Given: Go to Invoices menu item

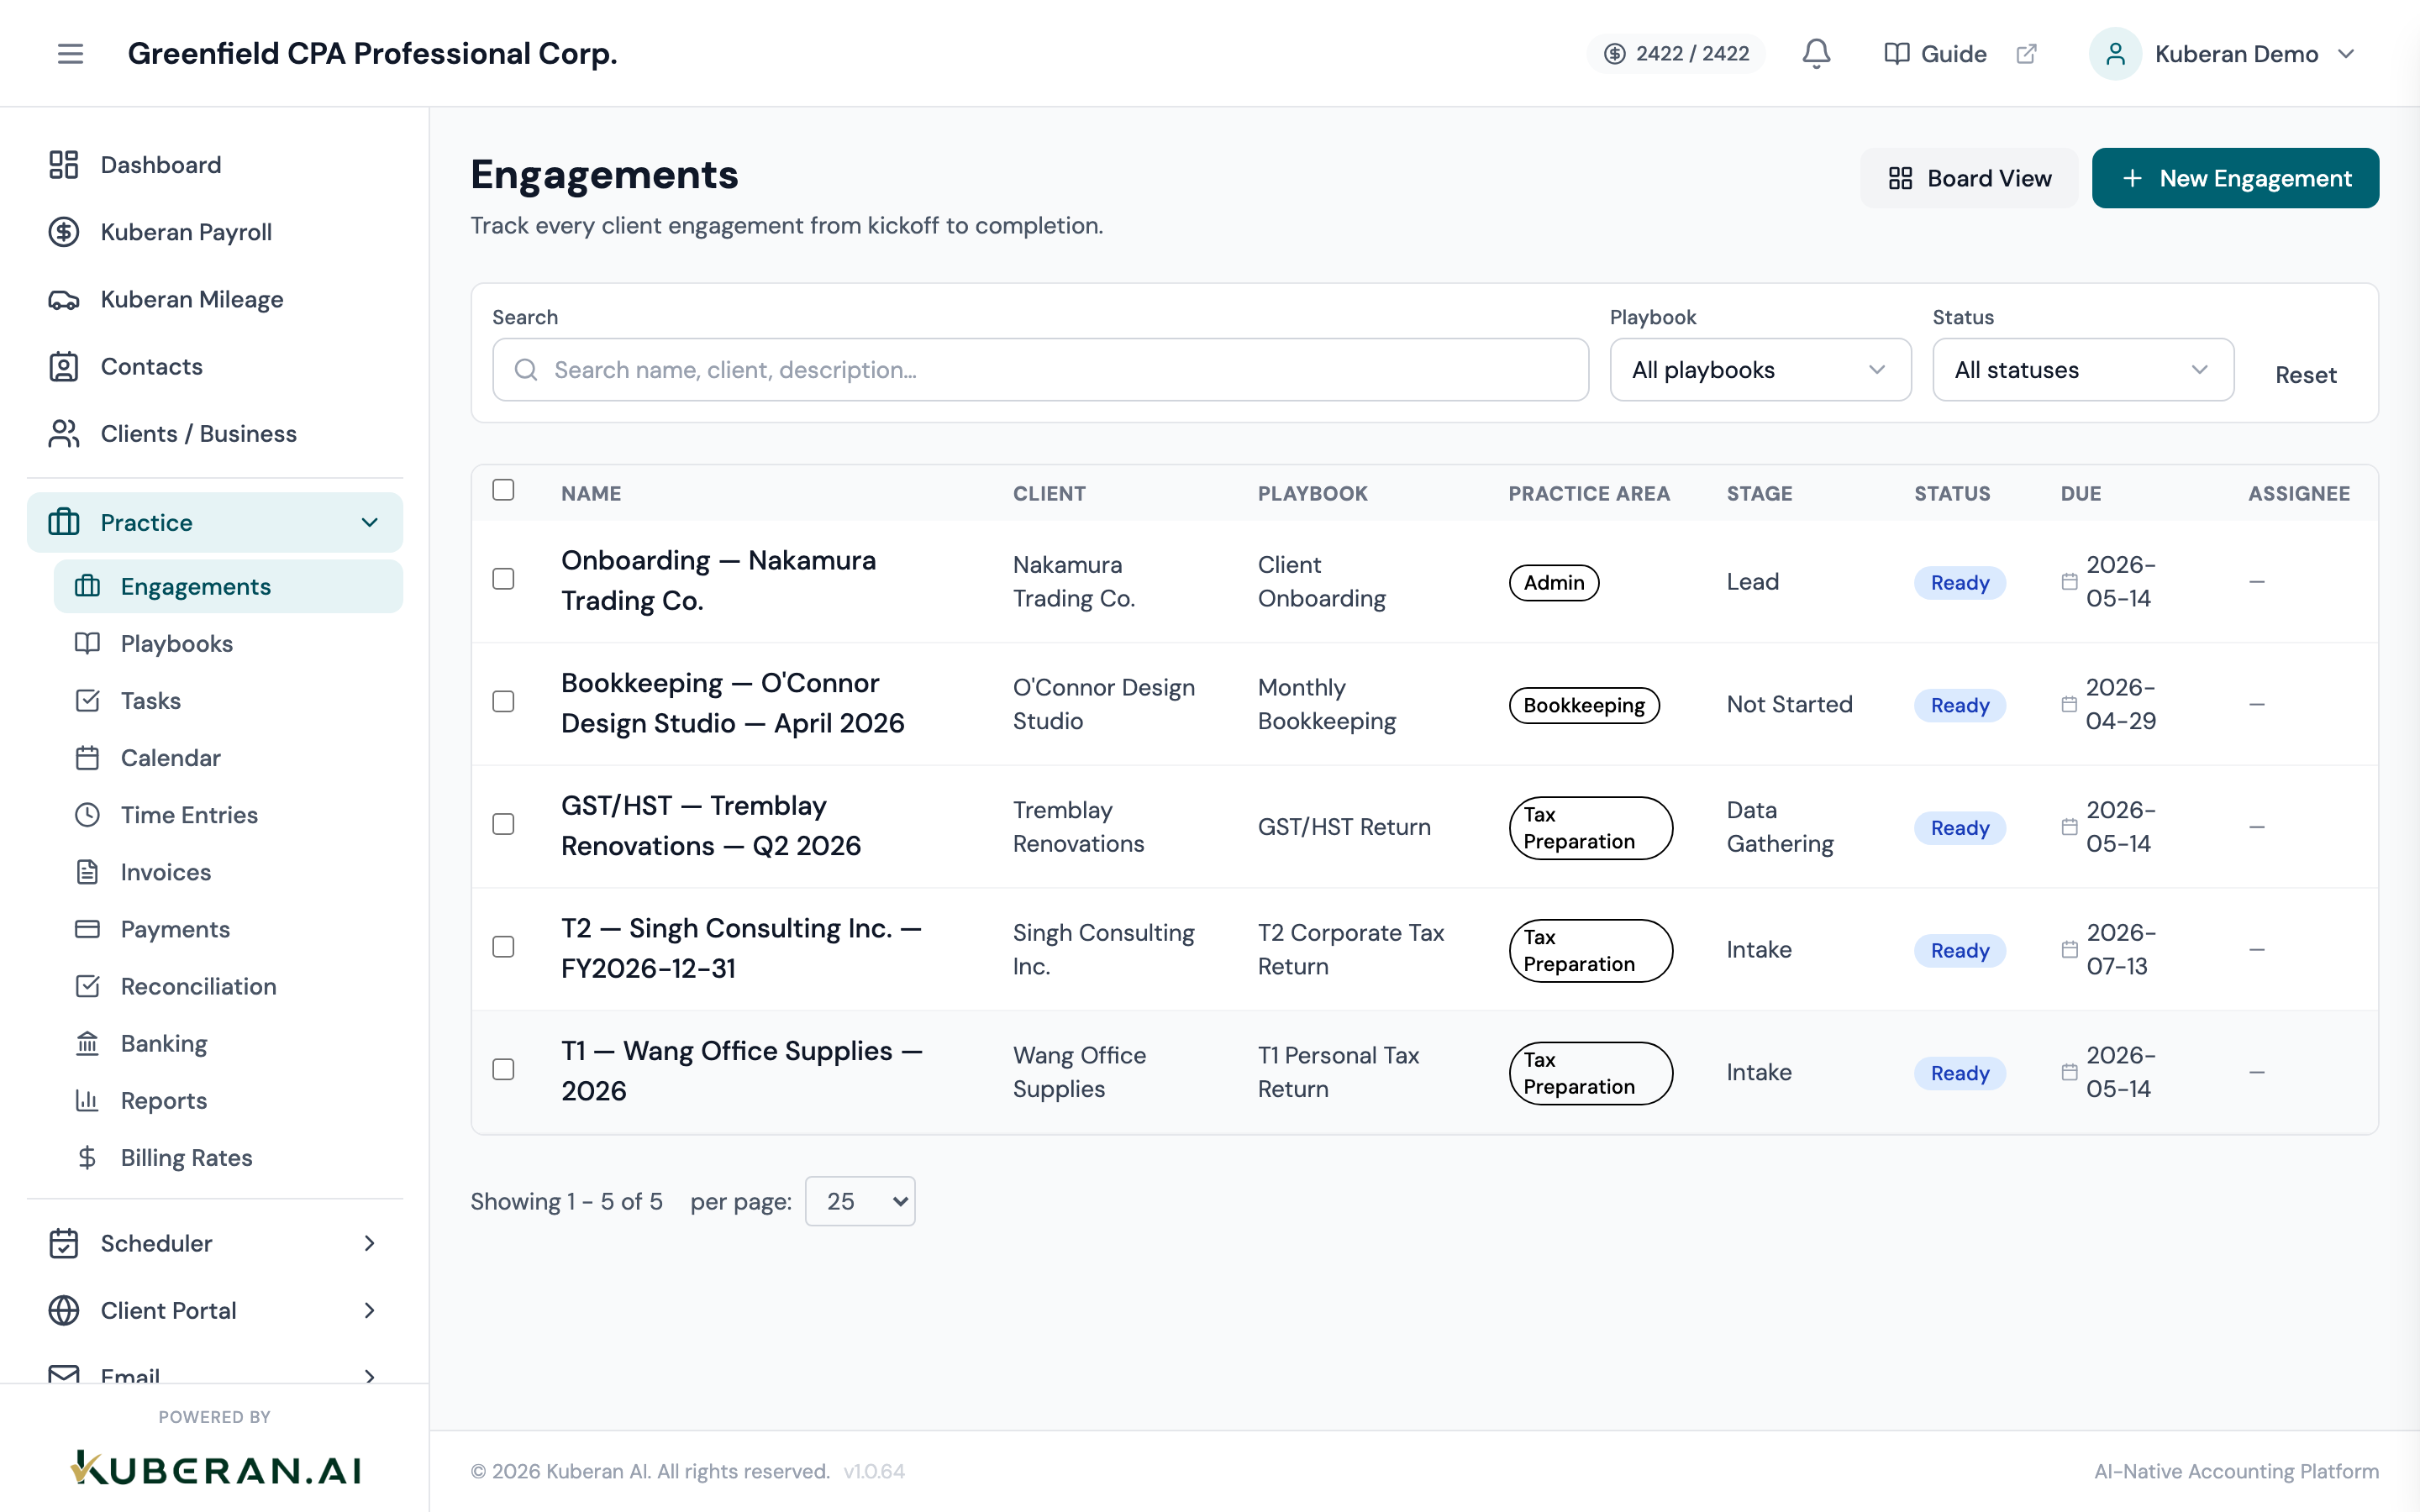Looking at the screenshot, I should click(228, 871).
